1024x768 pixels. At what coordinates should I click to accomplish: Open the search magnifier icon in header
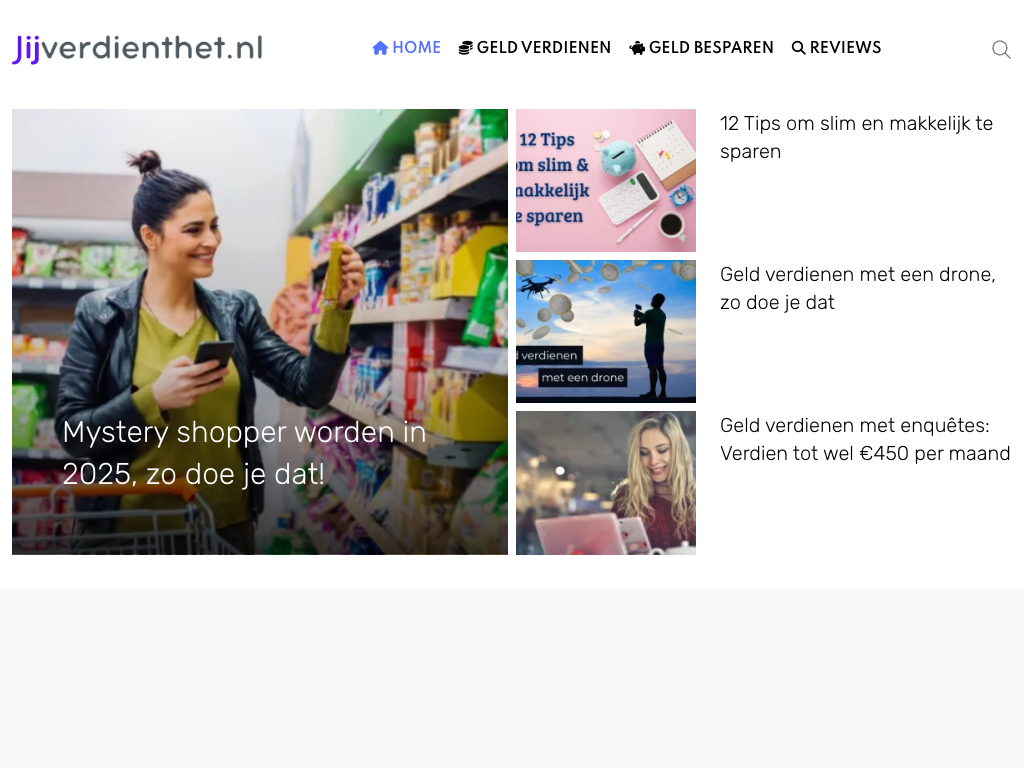click(x=1001, y=50)
